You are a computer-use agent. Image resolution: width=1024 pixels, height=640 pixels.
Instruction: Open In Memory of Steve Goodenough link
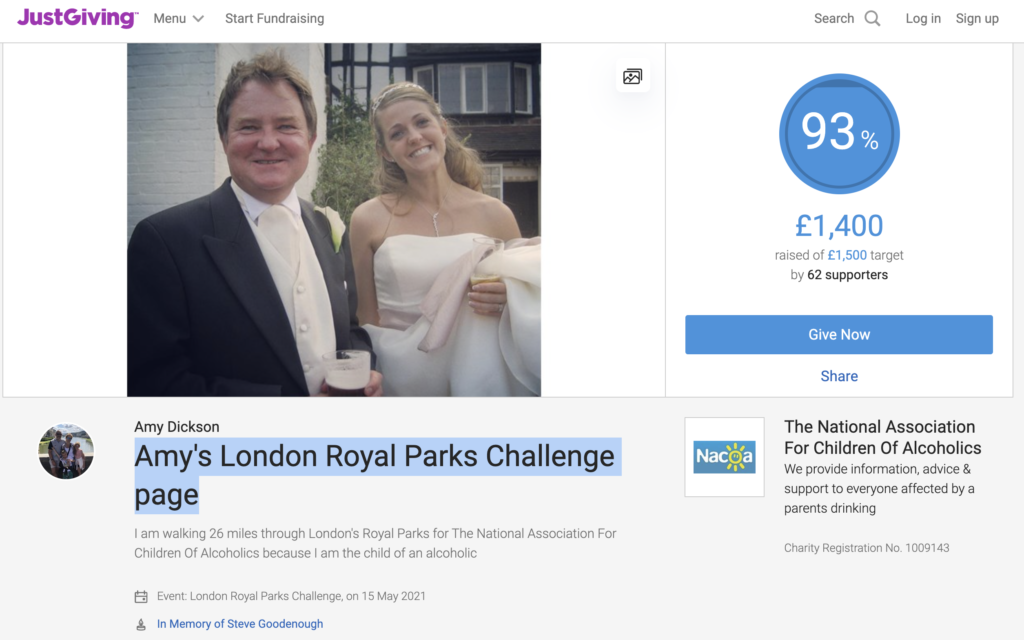(x=240, y=624)
